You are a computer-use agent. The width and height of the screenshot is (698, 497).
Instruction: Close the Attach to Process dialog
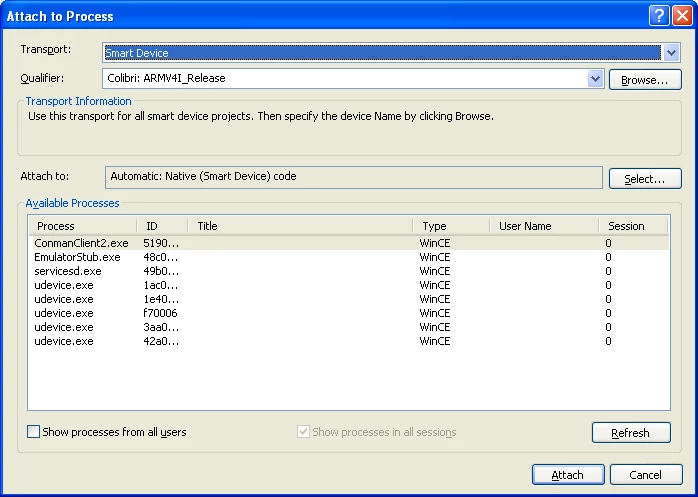point(682,15)
